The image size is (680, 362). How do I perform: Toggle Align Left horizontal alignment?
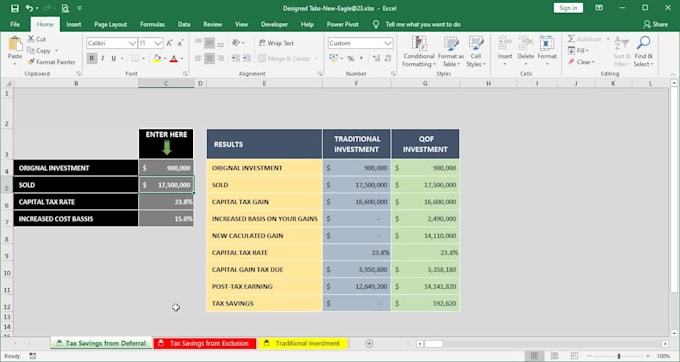point(199,58)
